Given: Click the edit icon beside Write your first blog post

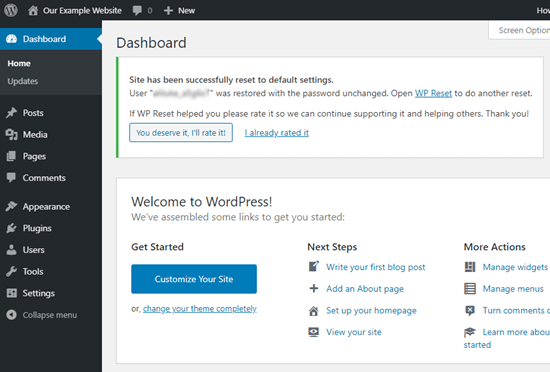Looking at the screenshot, I should (x=314, y=266).
